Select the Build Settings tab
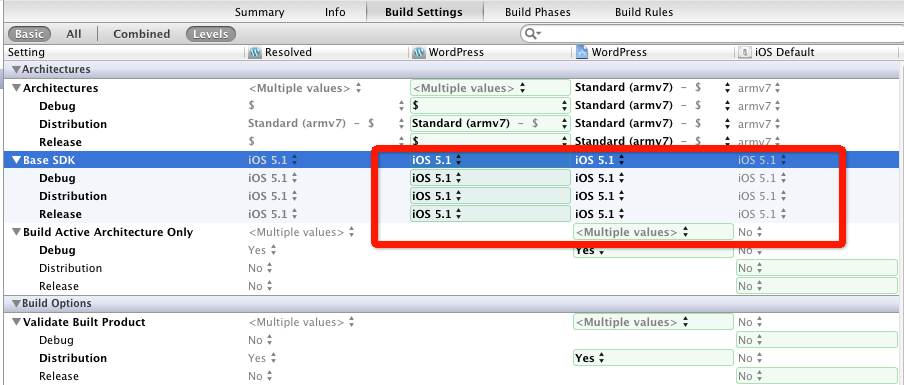 424,12
